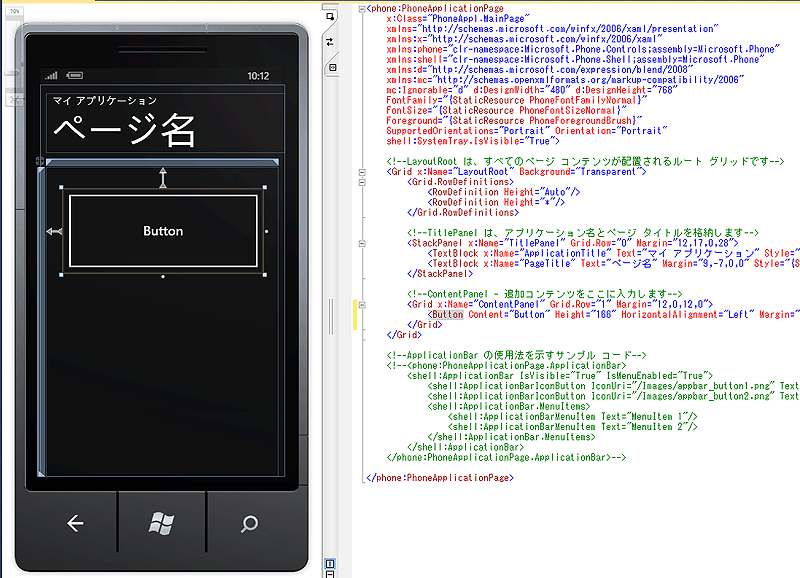Tap the phone's Windows start button

162,523
